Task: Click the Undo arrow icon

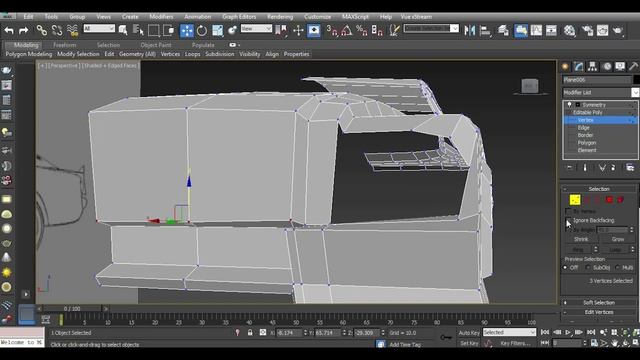Action: (9, 30)
